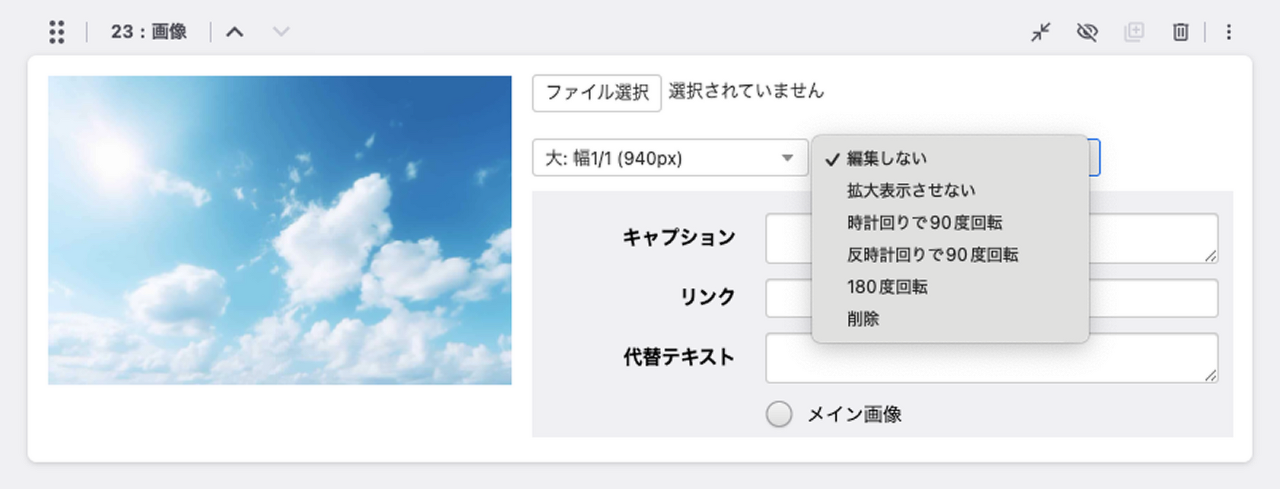Grab the six-dot drag handle icon
The width and height of the screenshot is (1280, 489).
(x=57, y=32)
